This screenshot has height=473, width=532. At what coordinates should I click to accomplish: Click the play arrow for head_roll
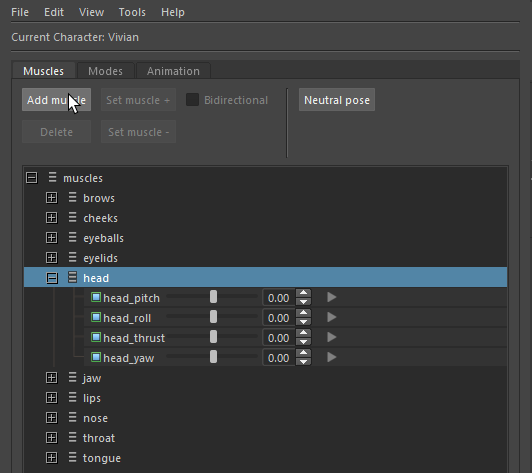click(x=331, y=317)
